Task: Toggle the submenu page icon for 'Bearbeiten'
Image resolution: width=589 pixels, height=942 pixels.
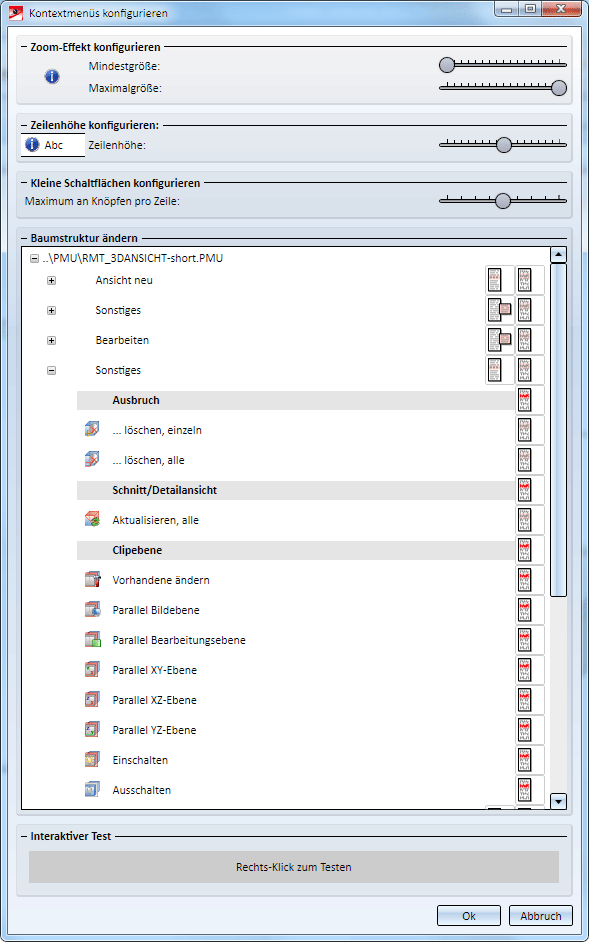Action: [x=500, y=340]
